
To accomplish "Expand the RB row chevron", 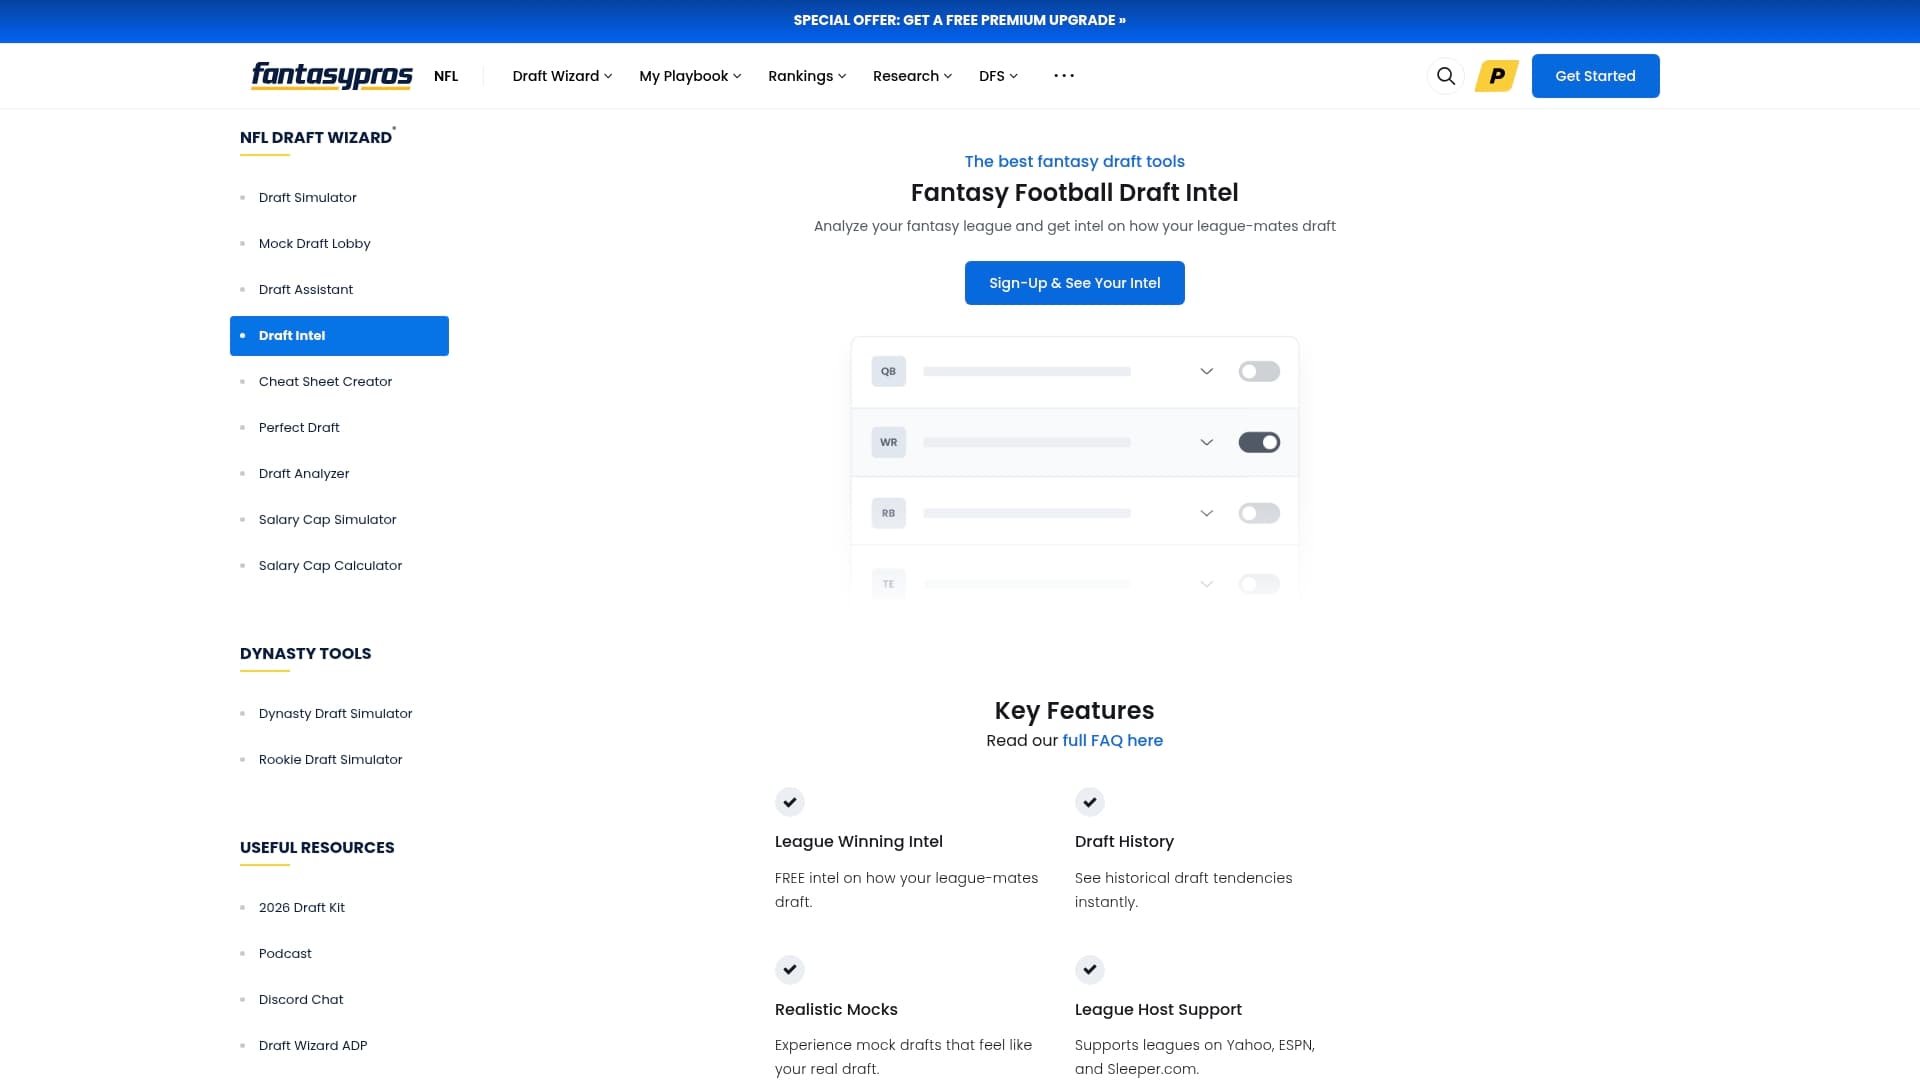I will [1207, 513].
